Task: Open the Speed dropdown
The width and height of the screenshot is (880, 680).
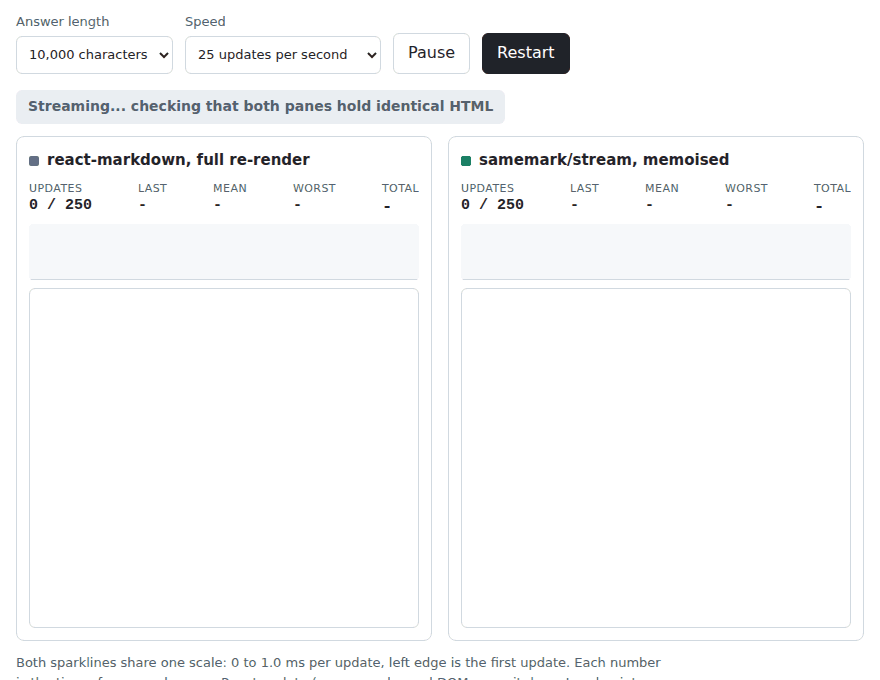Action: [x=283, y=55]
